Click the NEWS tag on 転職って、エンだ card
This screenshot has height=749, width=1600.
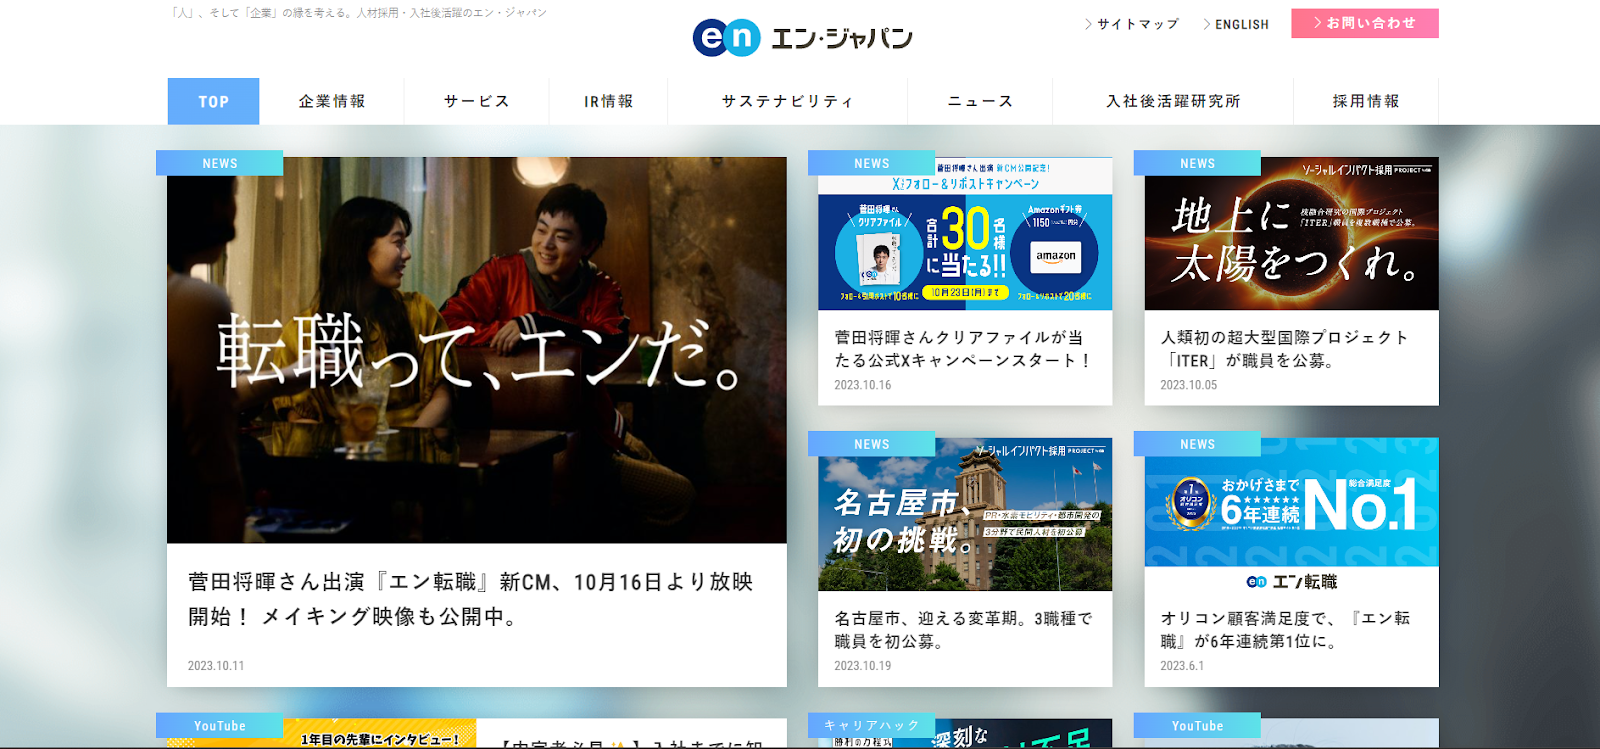coord(220,163)
